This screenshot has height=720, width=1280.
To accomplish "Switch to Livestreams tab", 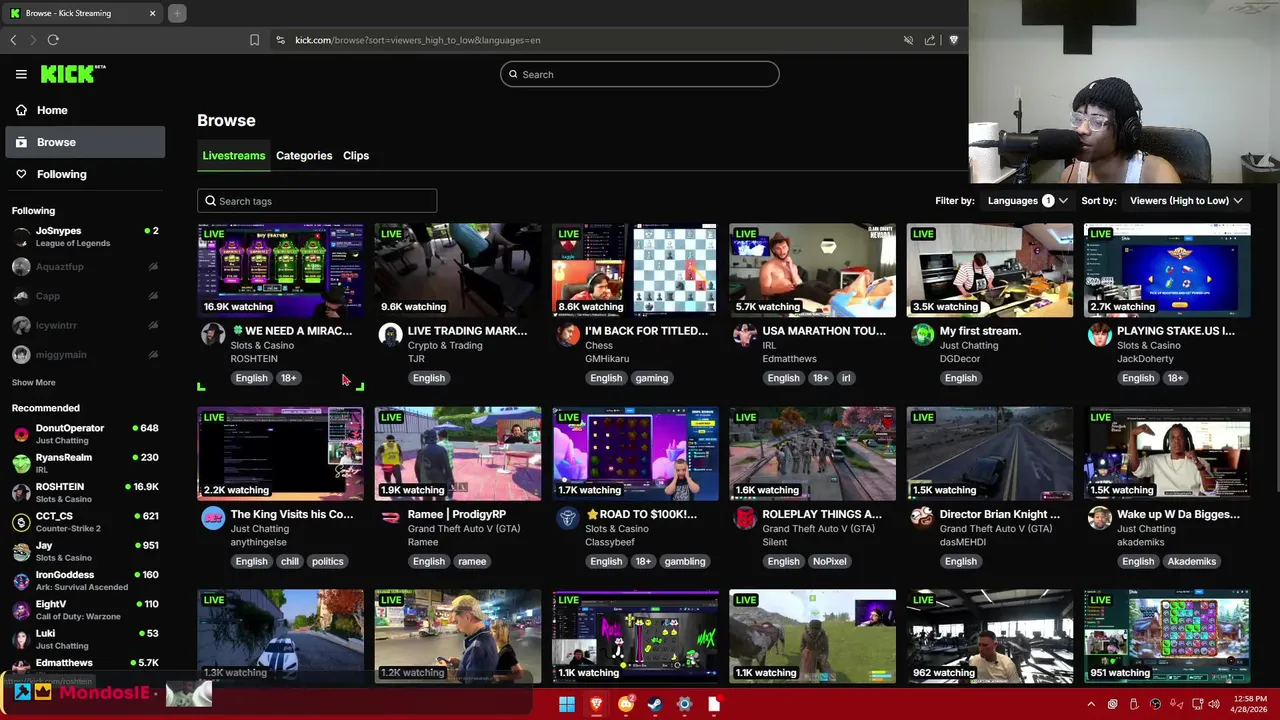I will pyautogui.click(x=233, y=156).
